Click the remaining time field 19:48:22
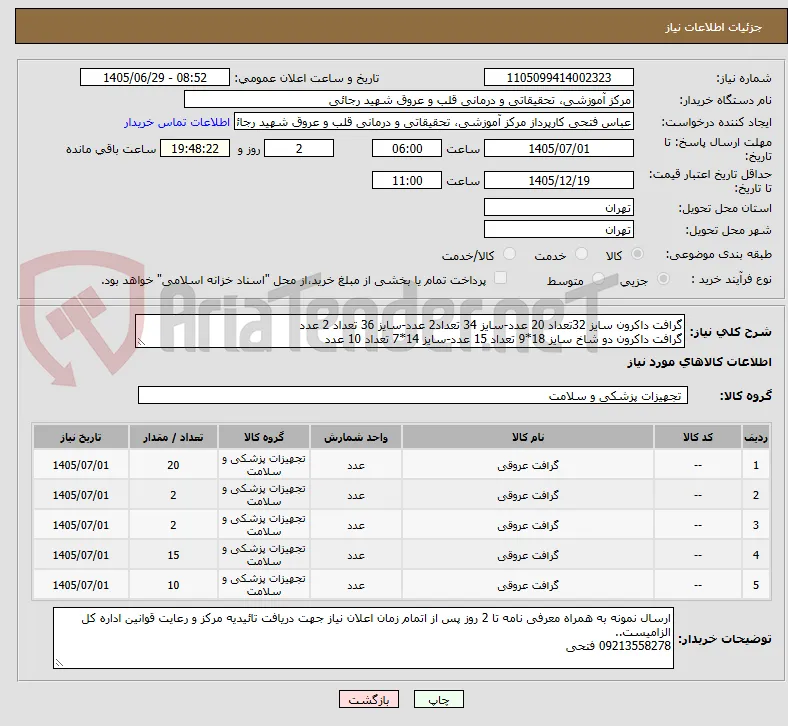The height and width of the screenshot is (726, 788). tap(195, 149)
